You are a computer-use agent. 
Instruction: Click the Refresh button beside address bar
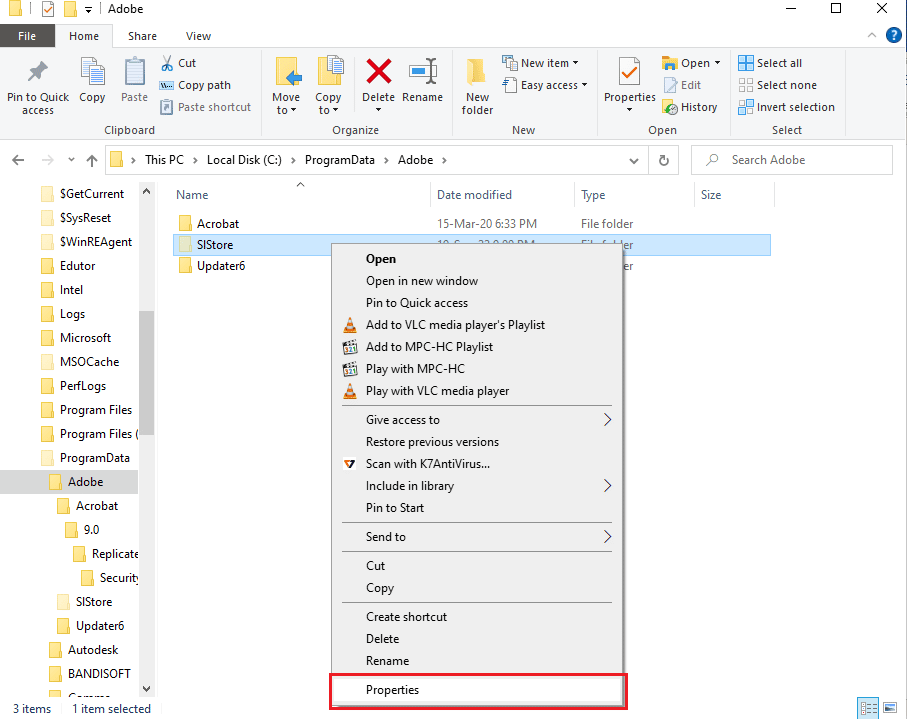(x=664, y=160)
